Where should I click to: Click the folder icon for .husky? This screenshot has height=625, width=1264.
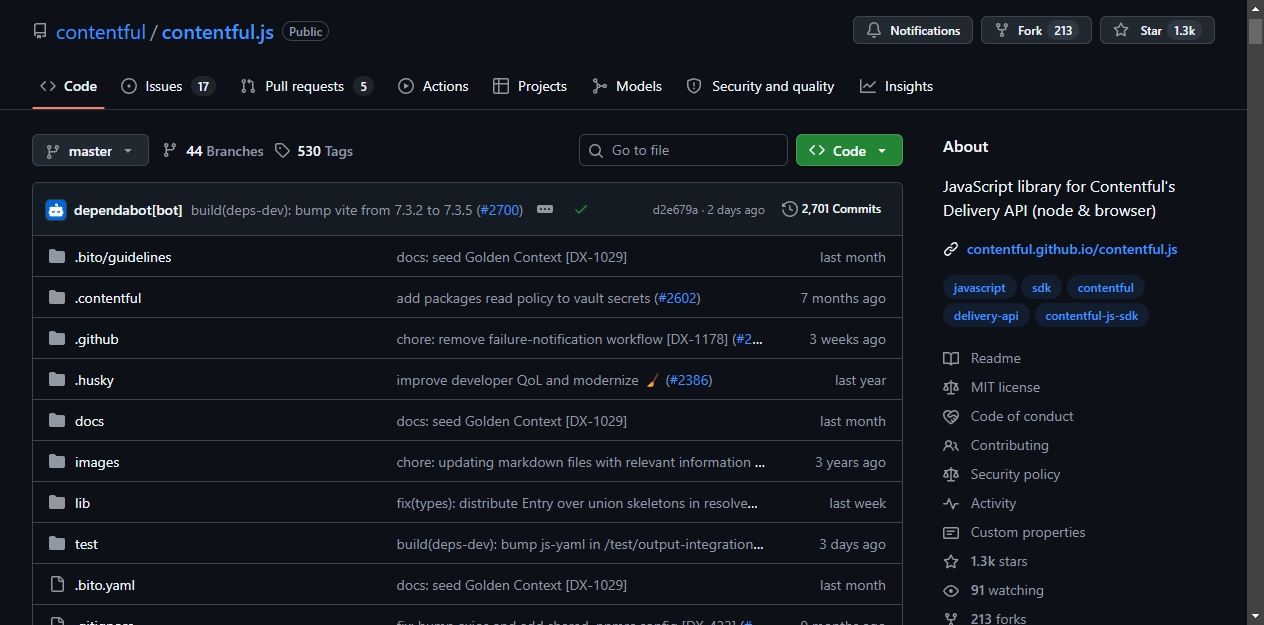pyautogui.click(x=57, y=380)
